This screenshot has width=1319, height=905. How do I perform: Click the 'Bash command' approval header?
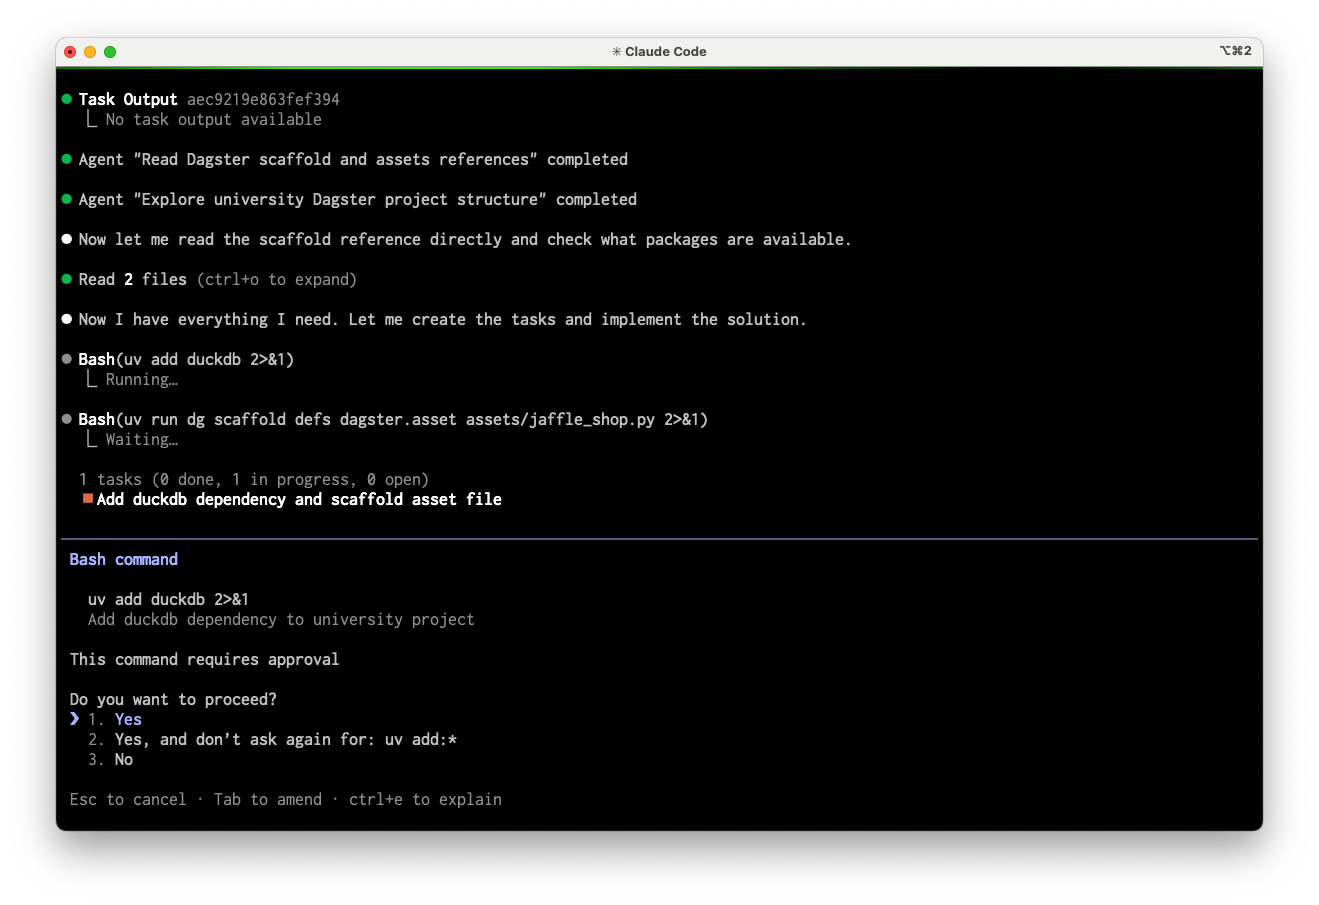pyautogui.click(x=124, y=560)
